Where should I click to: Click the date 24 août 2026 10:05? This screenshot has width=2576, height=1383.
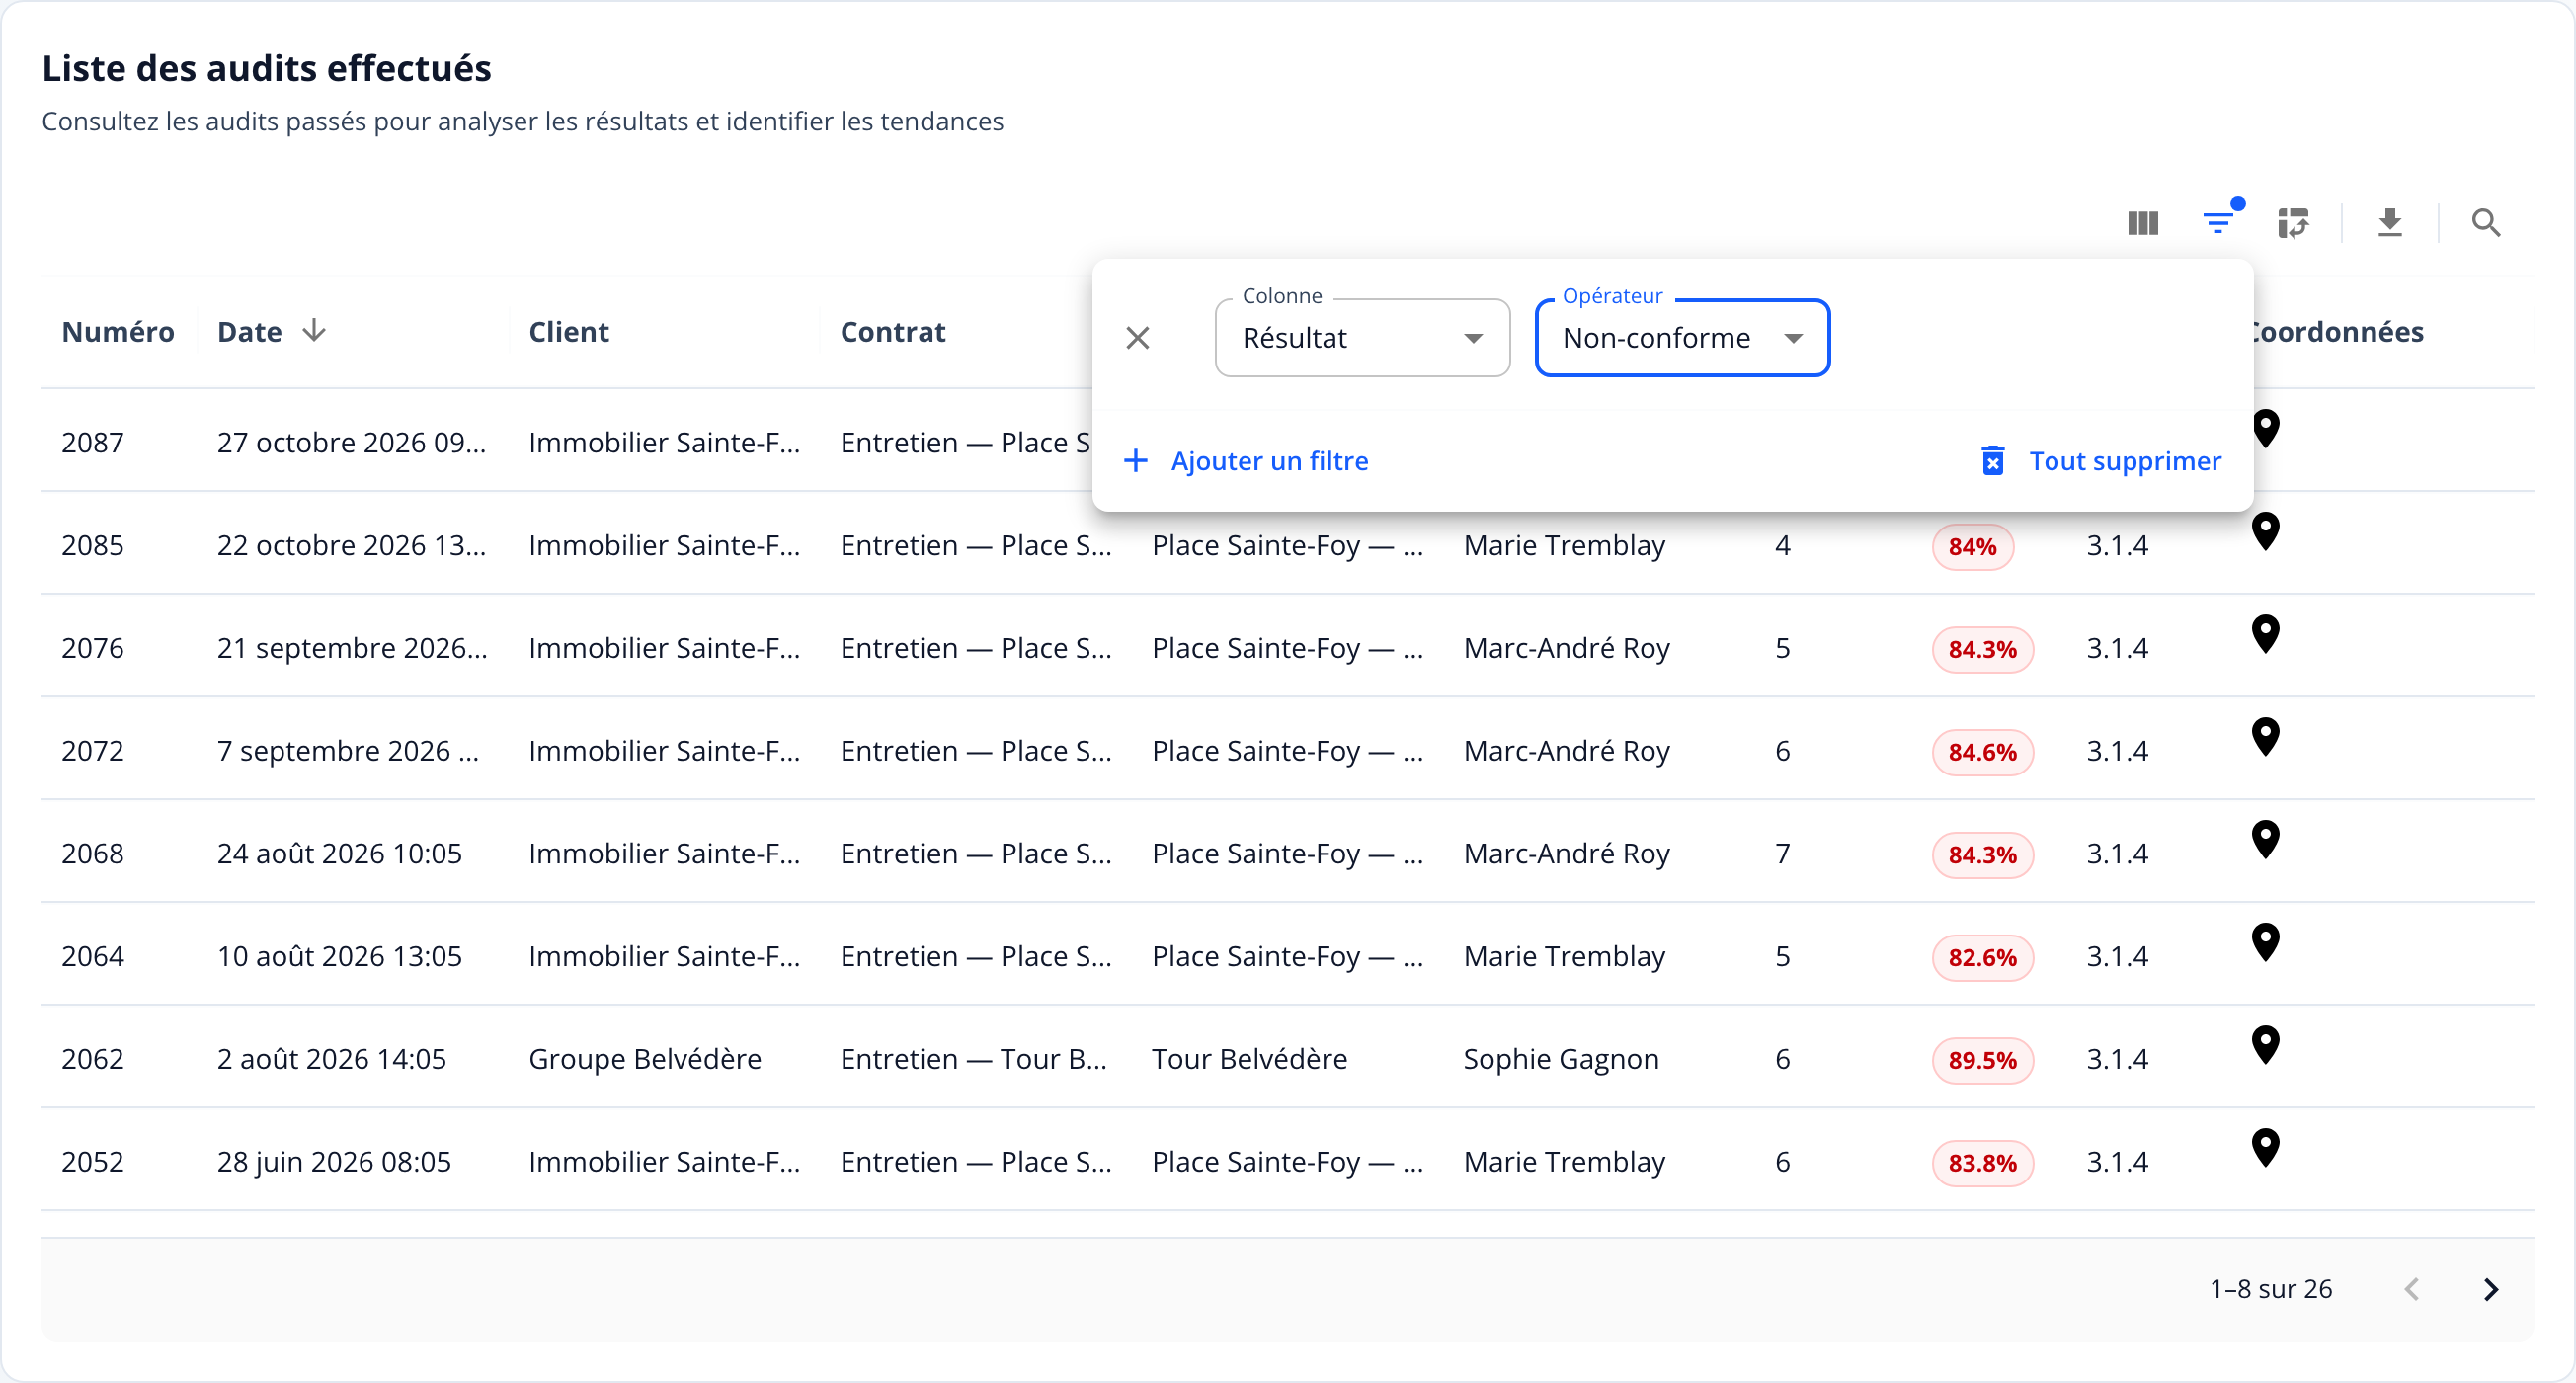tap(340, 854)
